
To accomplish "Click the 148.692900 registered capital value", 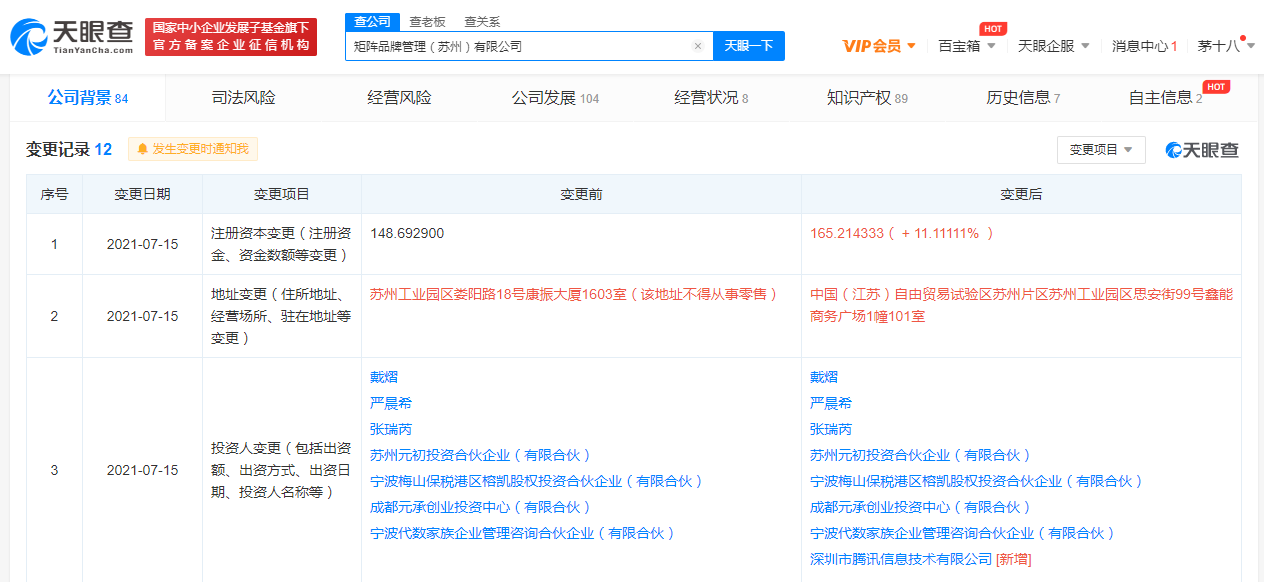I will pyautogui.click(x=407, y=233).
